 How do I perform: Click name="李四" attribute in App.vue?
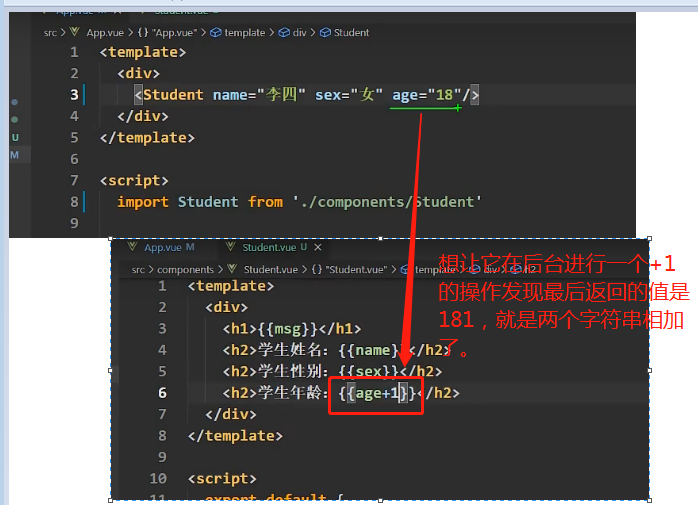(259, 95)
